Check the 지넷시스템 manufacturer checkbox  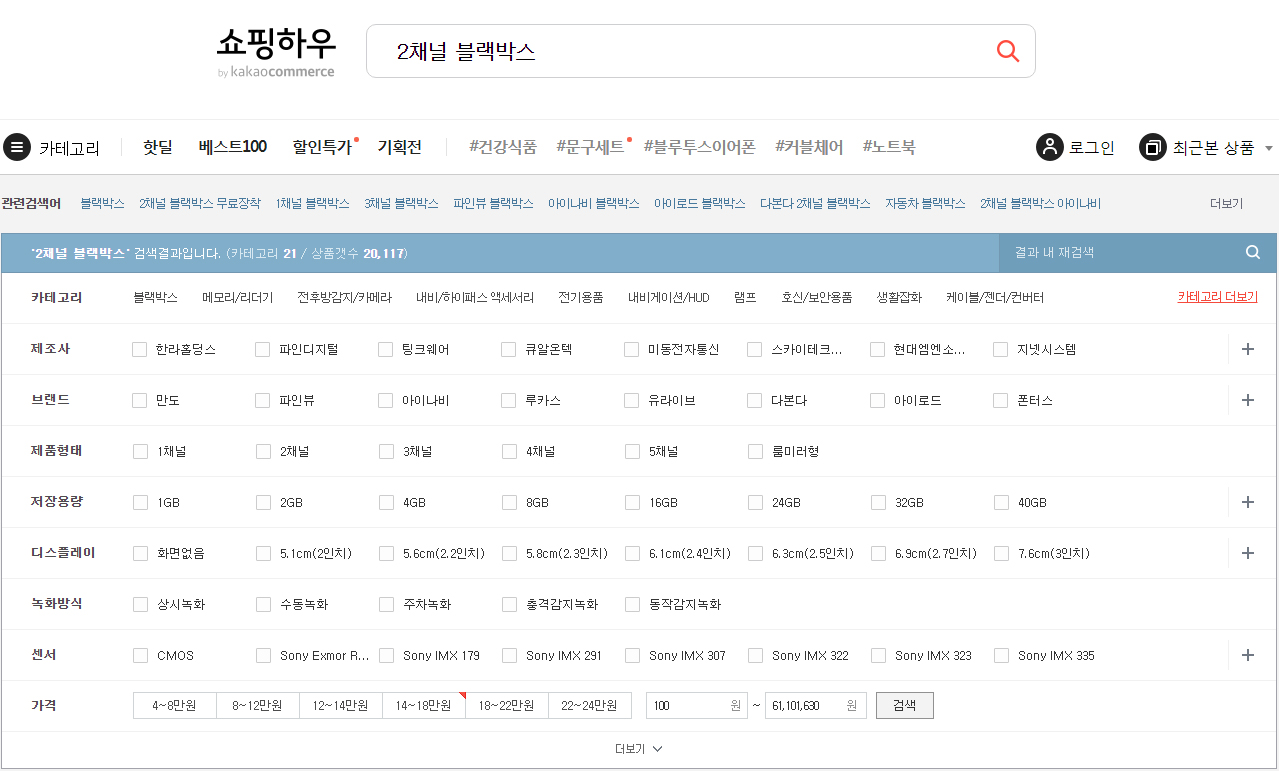(x=1001, y=349)
